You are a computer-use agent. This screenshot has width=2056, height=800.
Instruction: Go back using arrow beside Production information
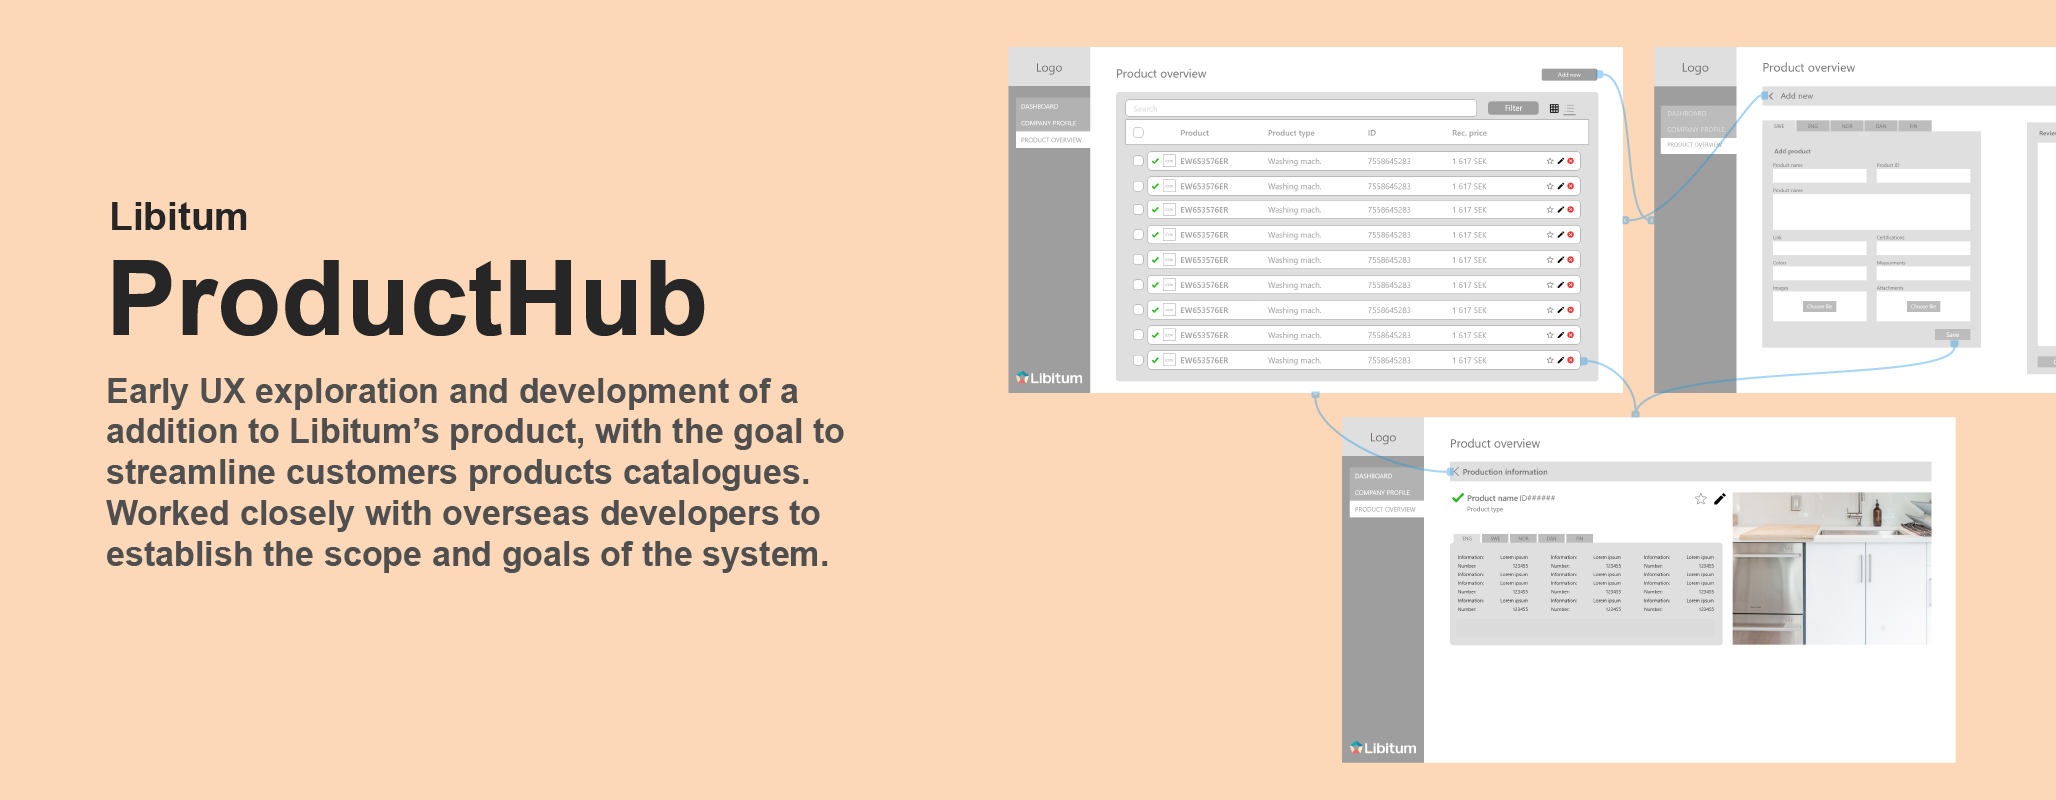(1455, 472)
